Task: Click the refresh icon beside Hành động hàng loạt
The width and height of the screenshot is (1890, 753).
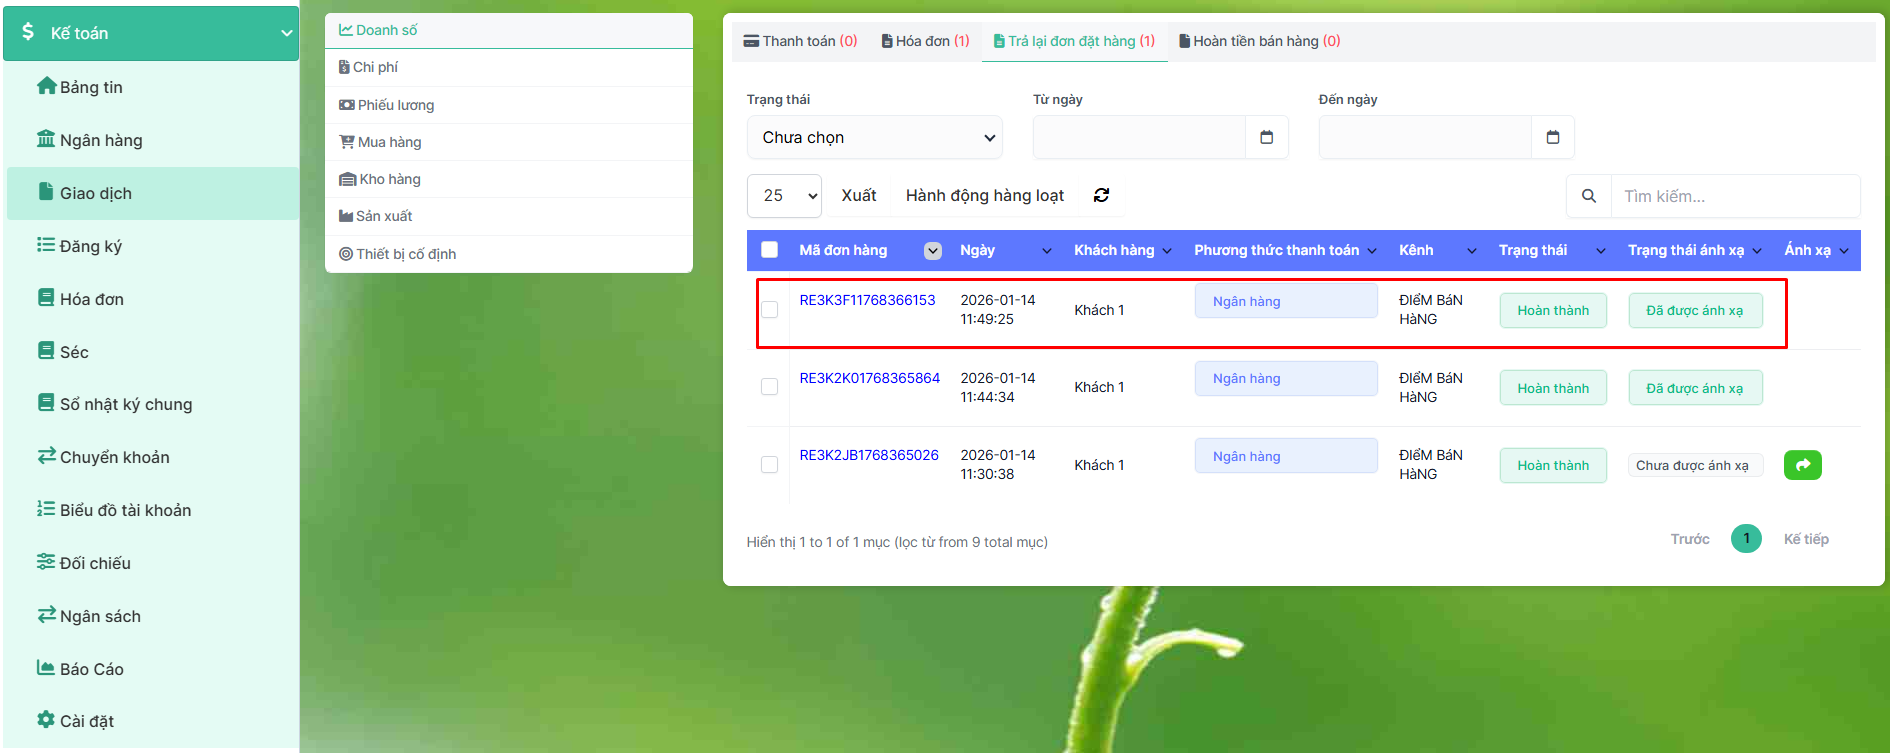Action: (1101, 196)
